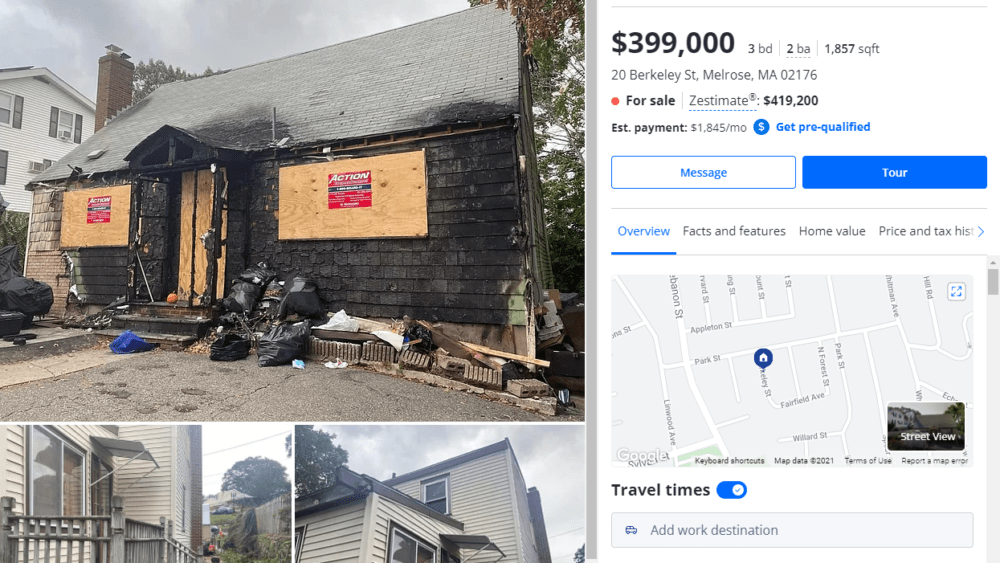Open the Home value tab

click(832, 231)
